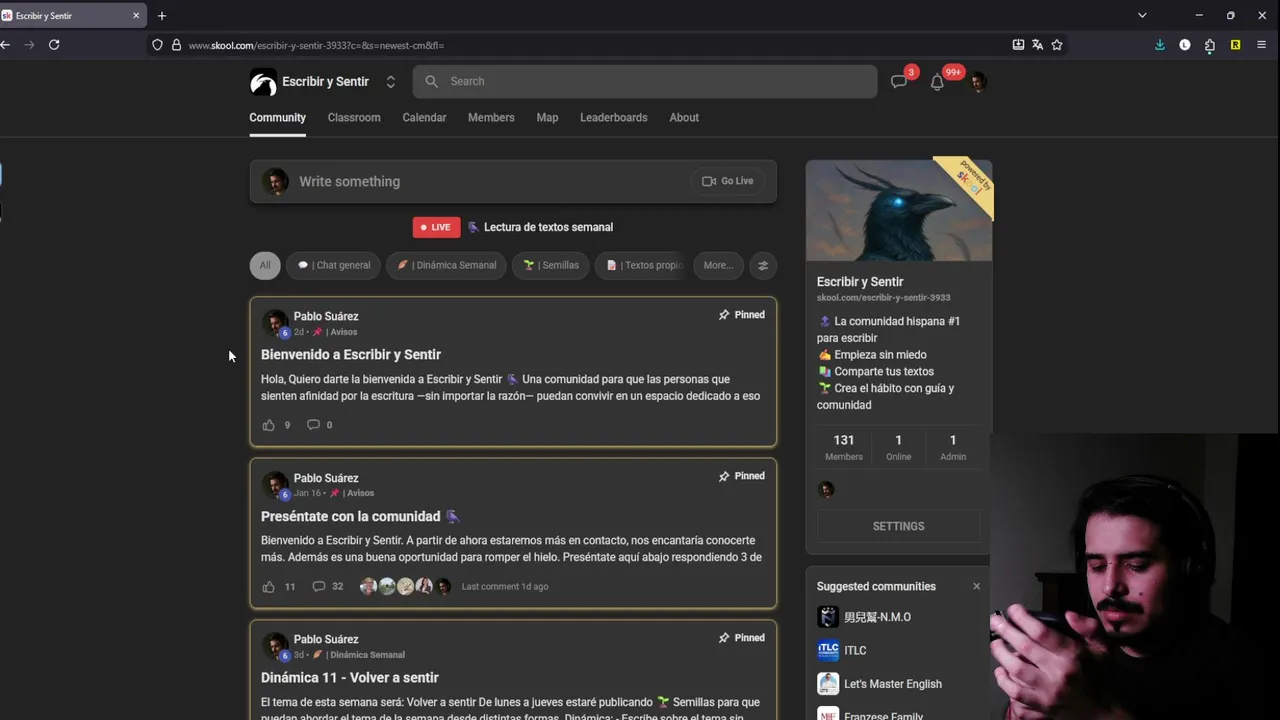Click the Escribir y Sentir group logo
Viewport: 1280px width, 720px height.
(263, 82)
